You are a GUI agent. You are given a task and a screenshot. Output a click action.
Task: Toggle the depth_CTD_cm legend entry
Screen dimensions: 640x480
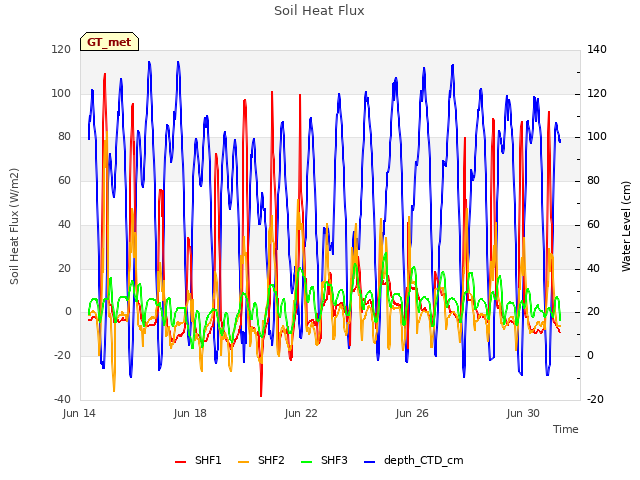click(x=413, y=460)
